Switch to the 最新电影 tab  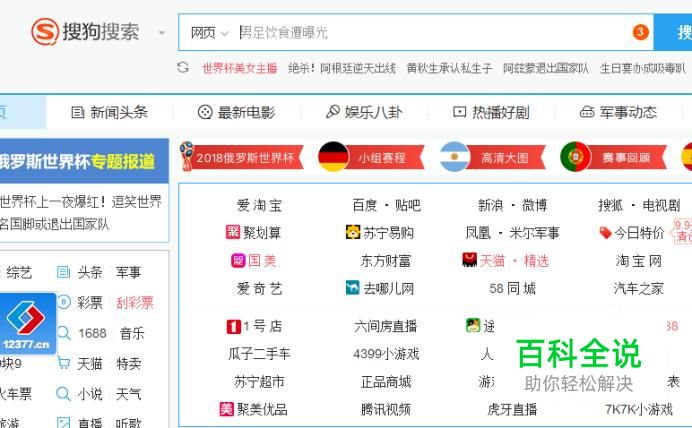236,112
